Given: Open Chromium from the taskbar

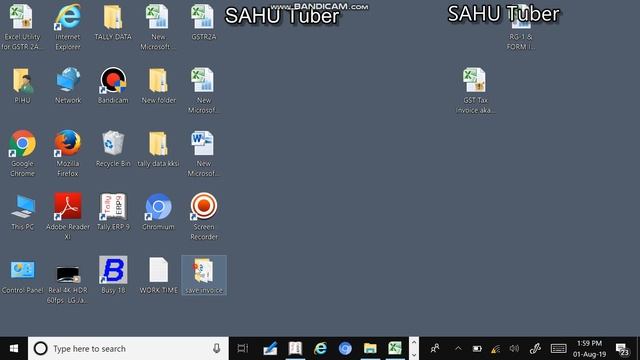Looking at the screenshot, I should (345, 349).
